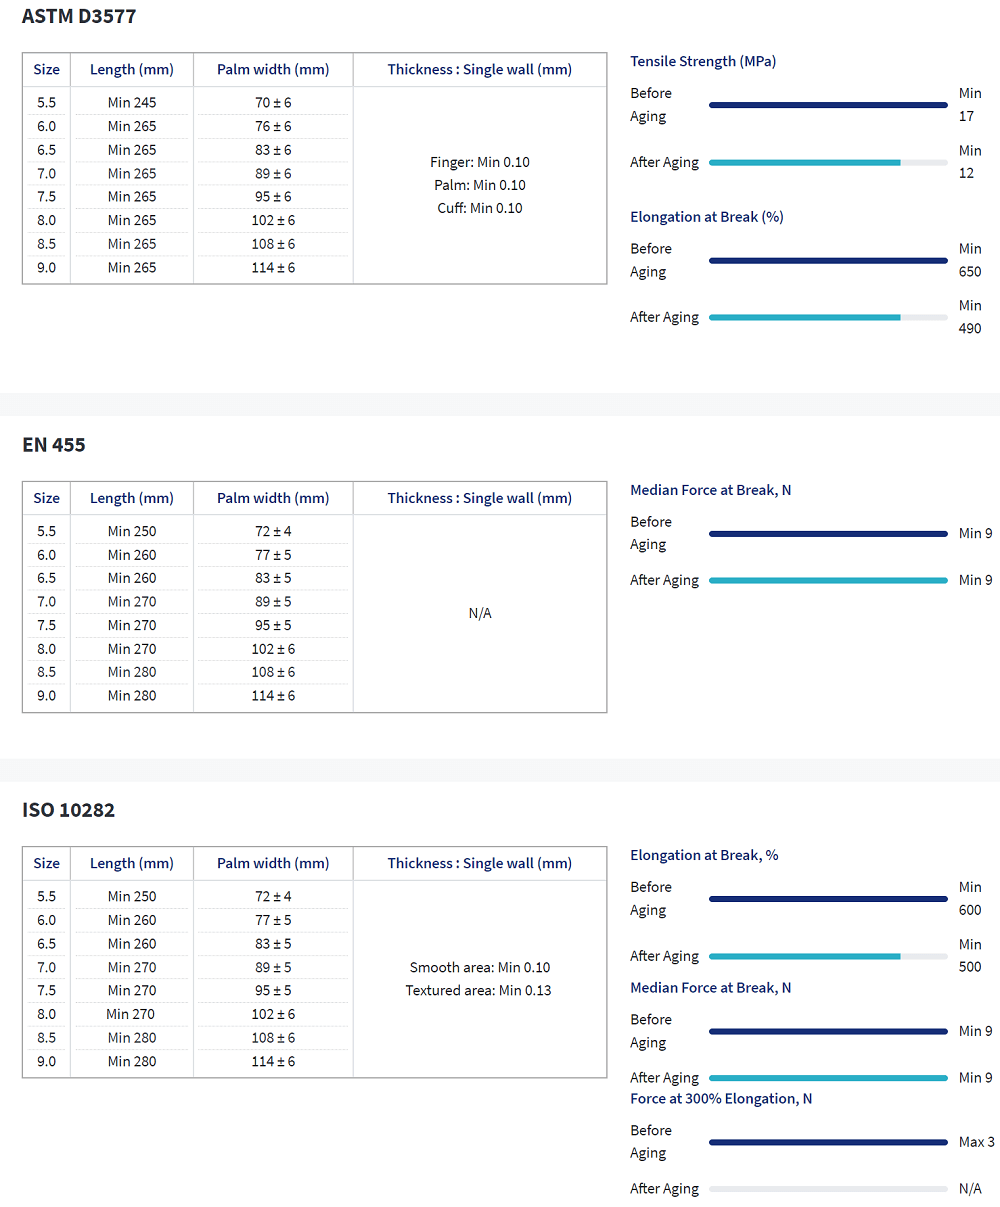The width and height of the screenshot is (1000, 1207).
Task: Click ASTM Tensile Strength After Aging bar
Action: (827, 162)
